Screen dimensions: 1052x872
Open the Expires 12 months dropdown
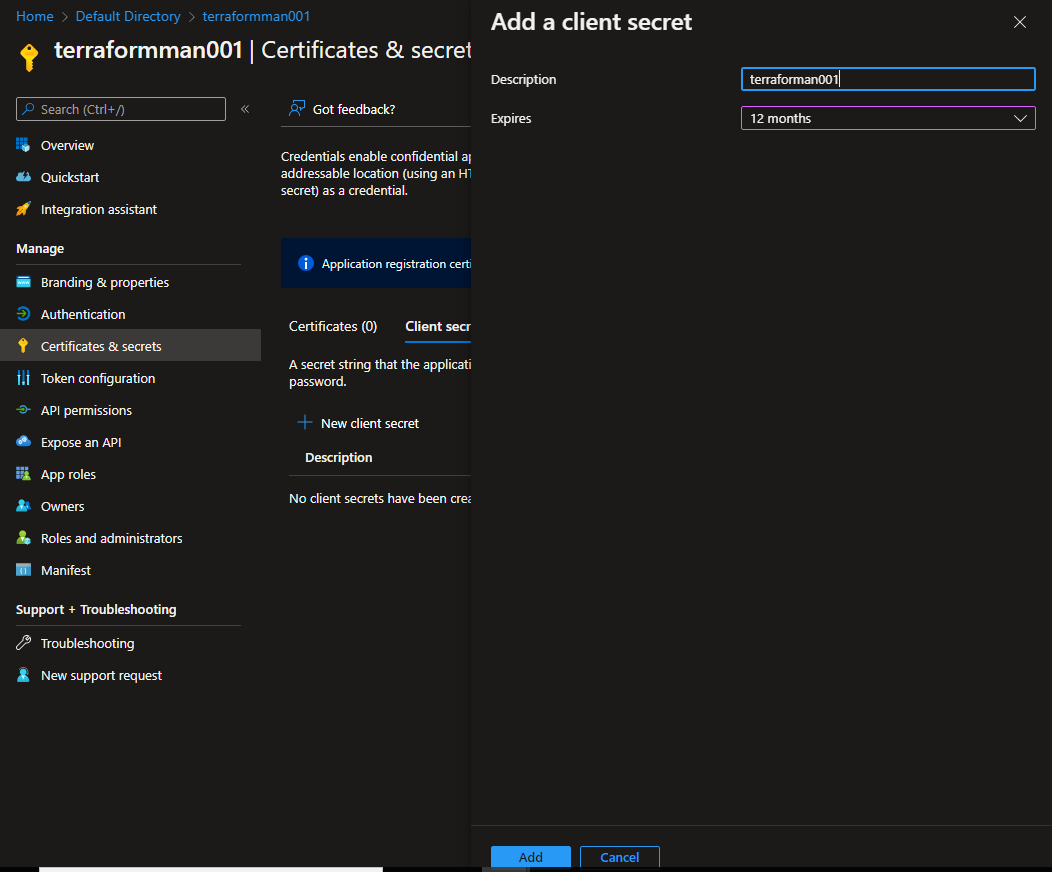pos(888,118)
